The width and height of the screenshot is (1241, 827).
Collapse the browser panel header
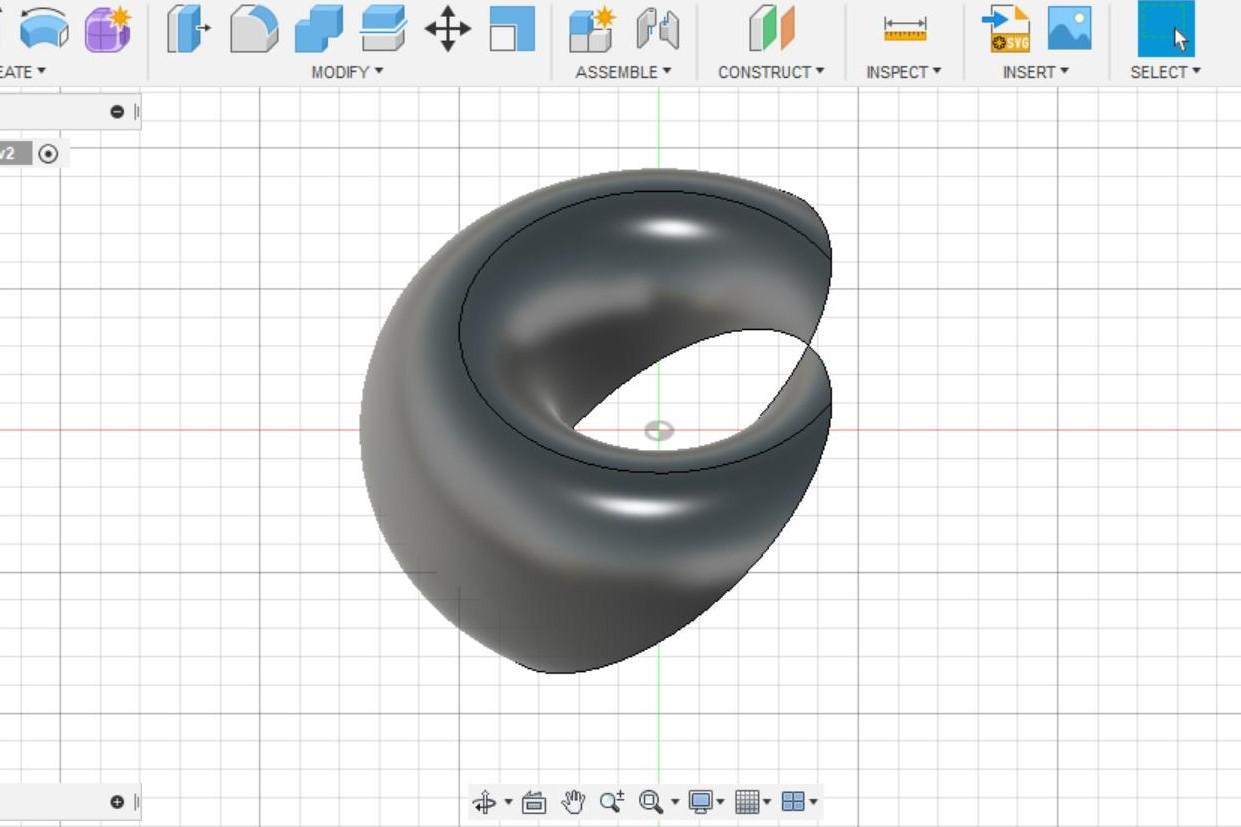[x=119, y=111]
